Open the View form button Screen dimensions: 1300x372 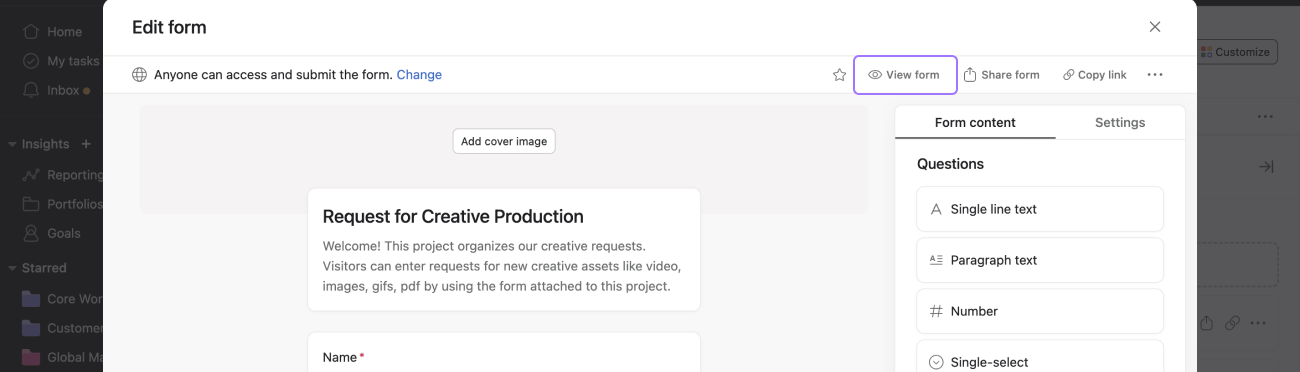pos(905,75)
